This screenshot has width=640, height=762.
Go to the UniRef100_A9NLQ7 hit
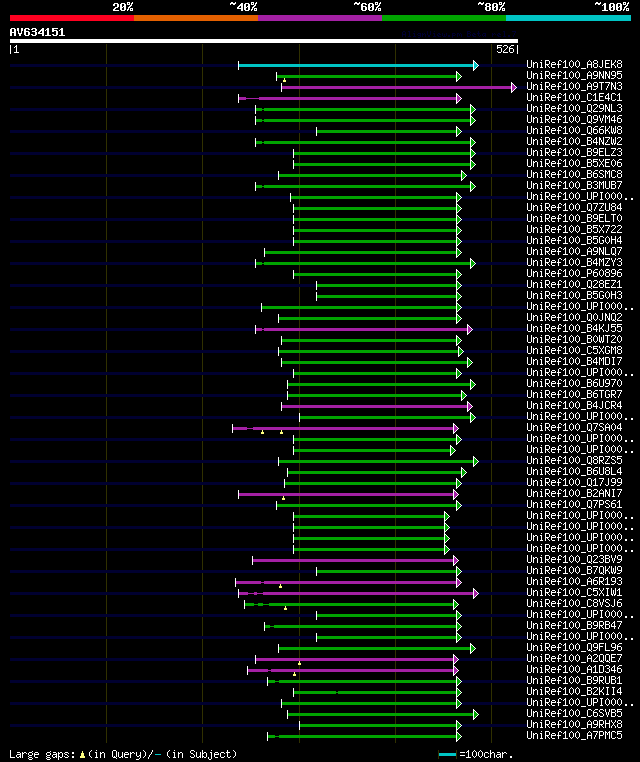[x=574, y=252]
